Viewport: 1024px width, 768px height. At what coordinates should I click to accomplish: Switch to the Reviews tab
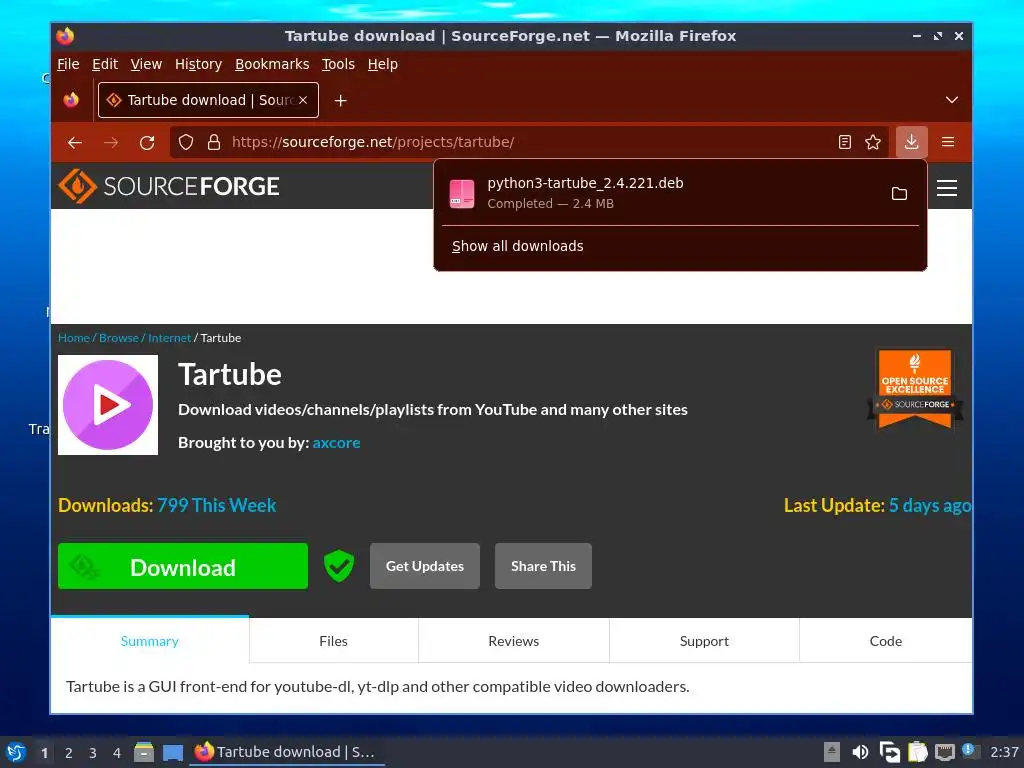pyautogui.click(x=514, y=641)
